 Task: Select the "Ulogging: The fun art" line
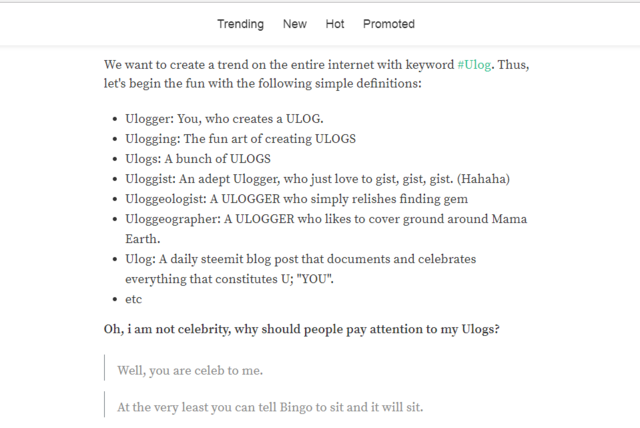click(240, 139)
